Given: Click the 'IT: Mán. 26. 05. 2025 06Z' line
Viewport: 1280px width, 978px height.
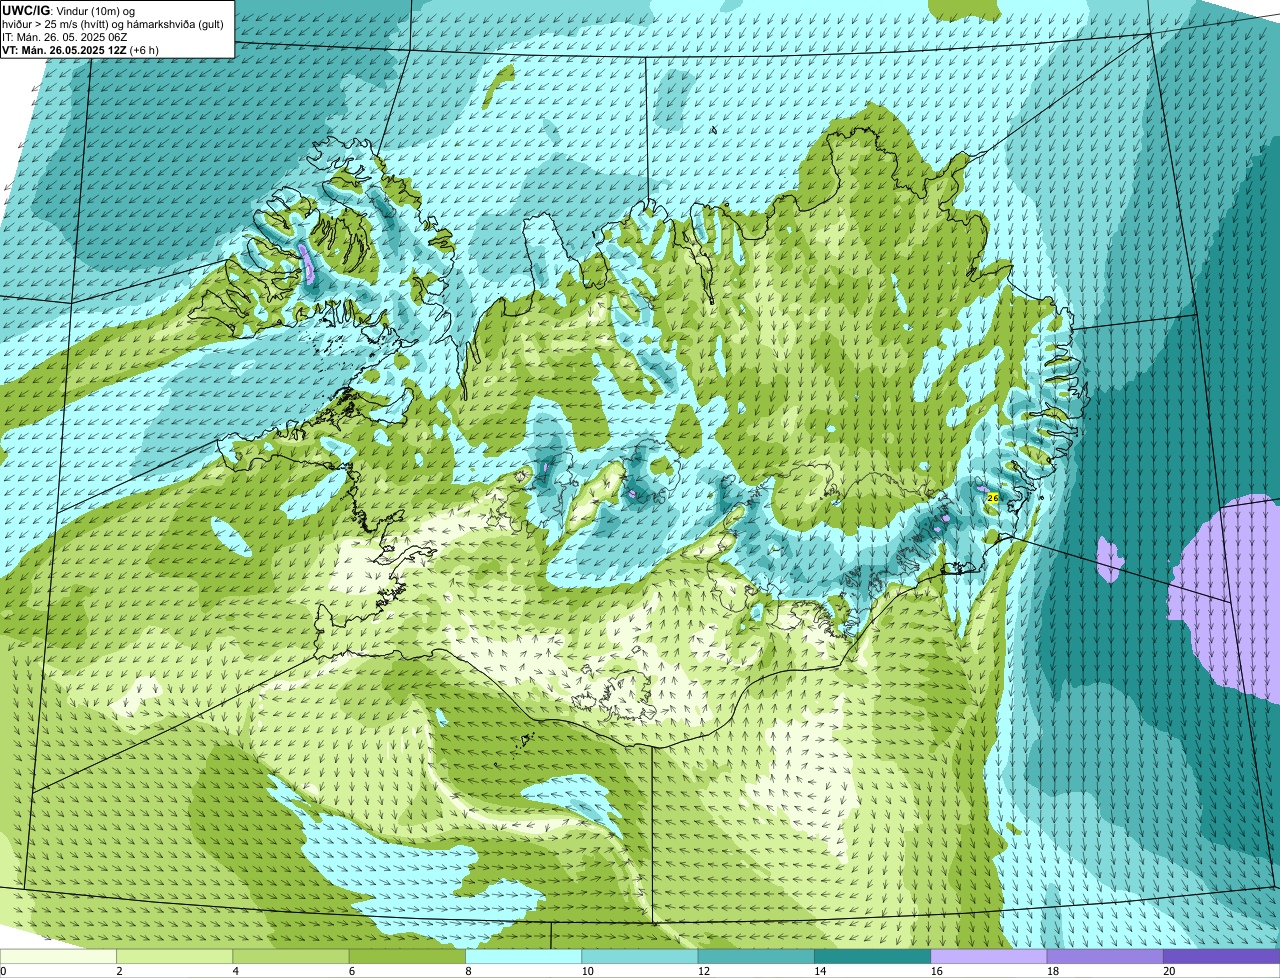Looking at the screenshot, I should coord(64,37).
